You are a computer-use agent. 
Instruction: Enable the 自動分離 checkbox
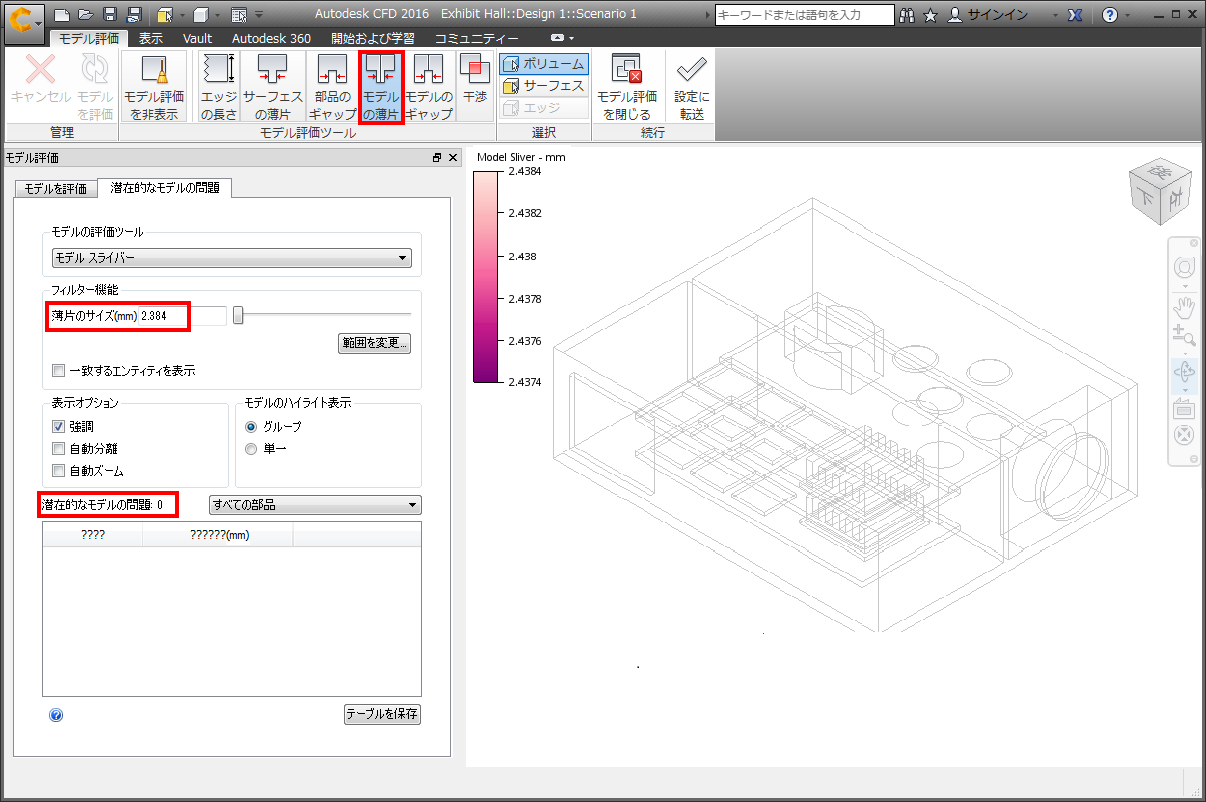(x=58, y=449)
